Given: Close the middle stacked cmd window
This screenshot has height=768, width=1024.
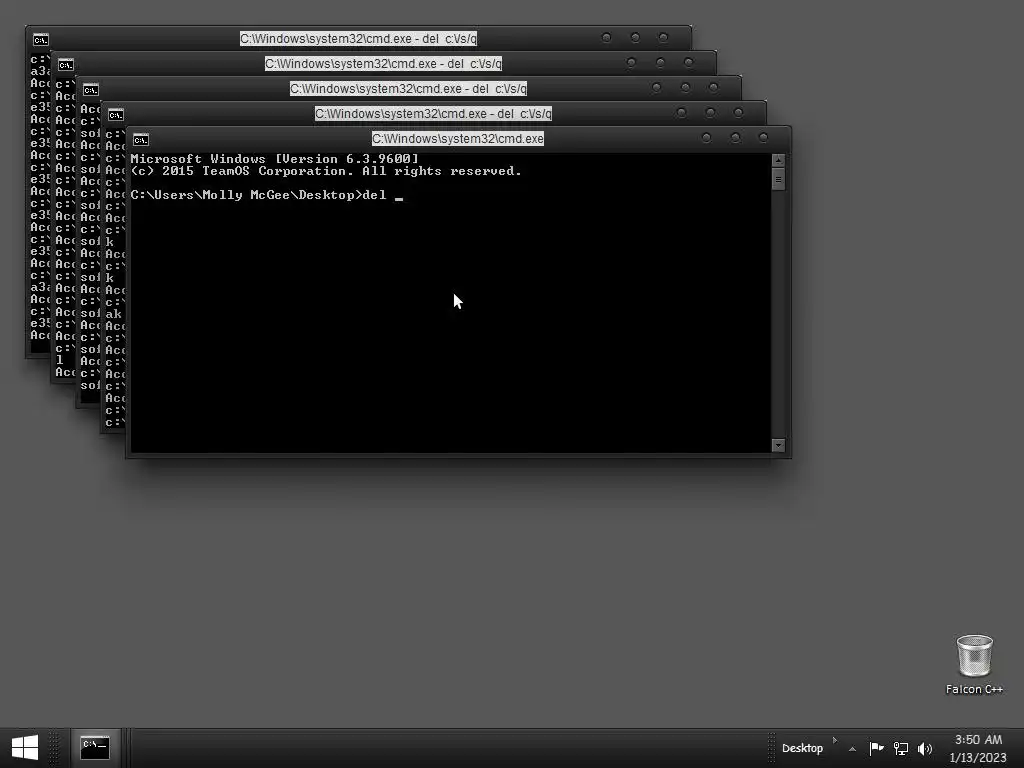Looking at the screenshot, I should coord(713,88).
